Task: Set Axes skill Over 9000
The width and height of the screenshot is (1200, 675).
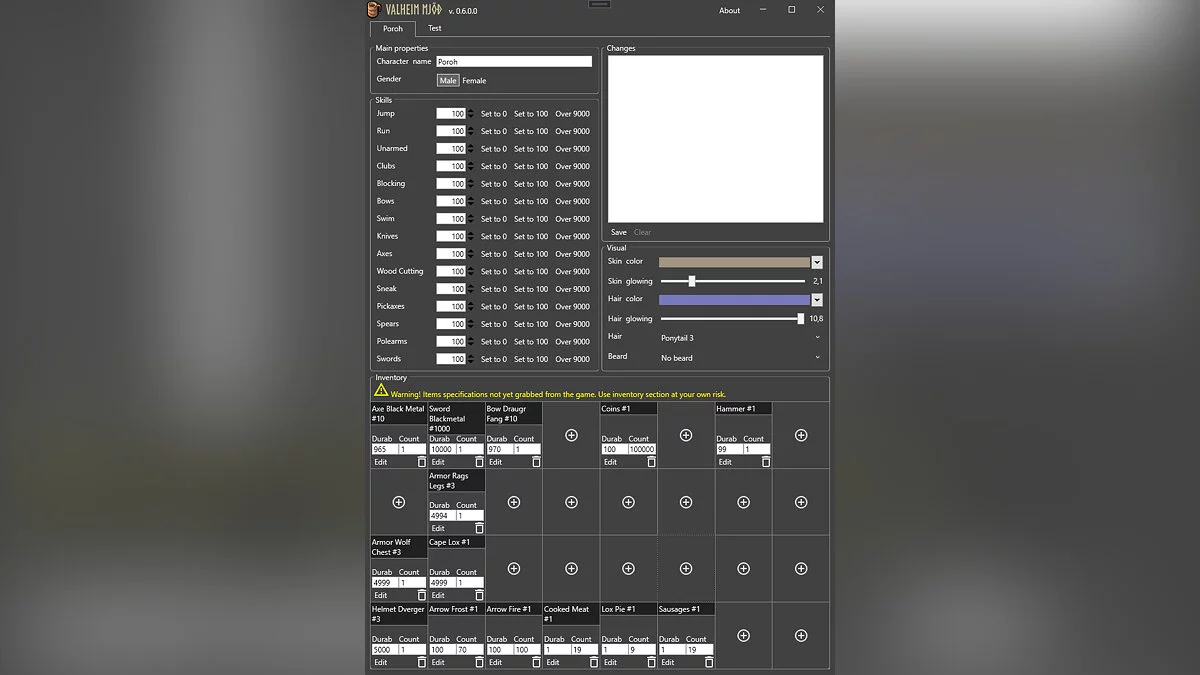Action: pyautogui.click(x=573, y=254)
